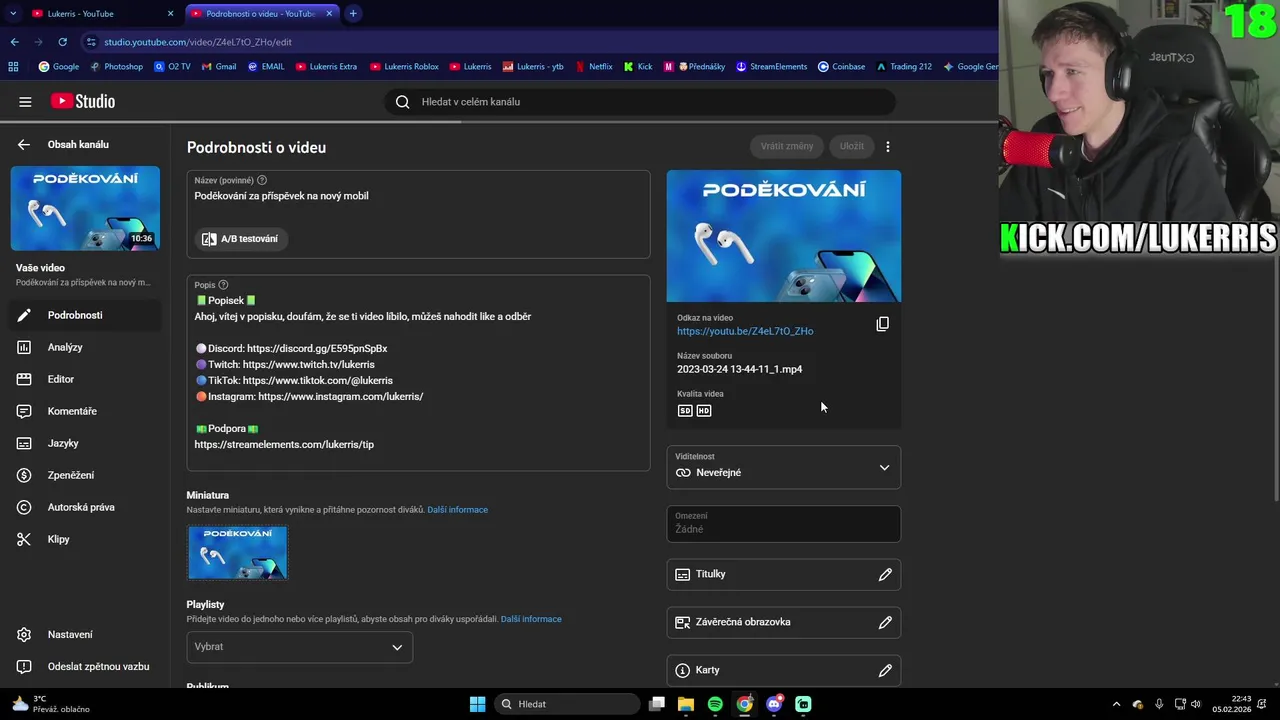Screen dimensions: 1280x720
Task: Close the Podrobnosti o videu browser tab
Action: click(x=329, y=14)
